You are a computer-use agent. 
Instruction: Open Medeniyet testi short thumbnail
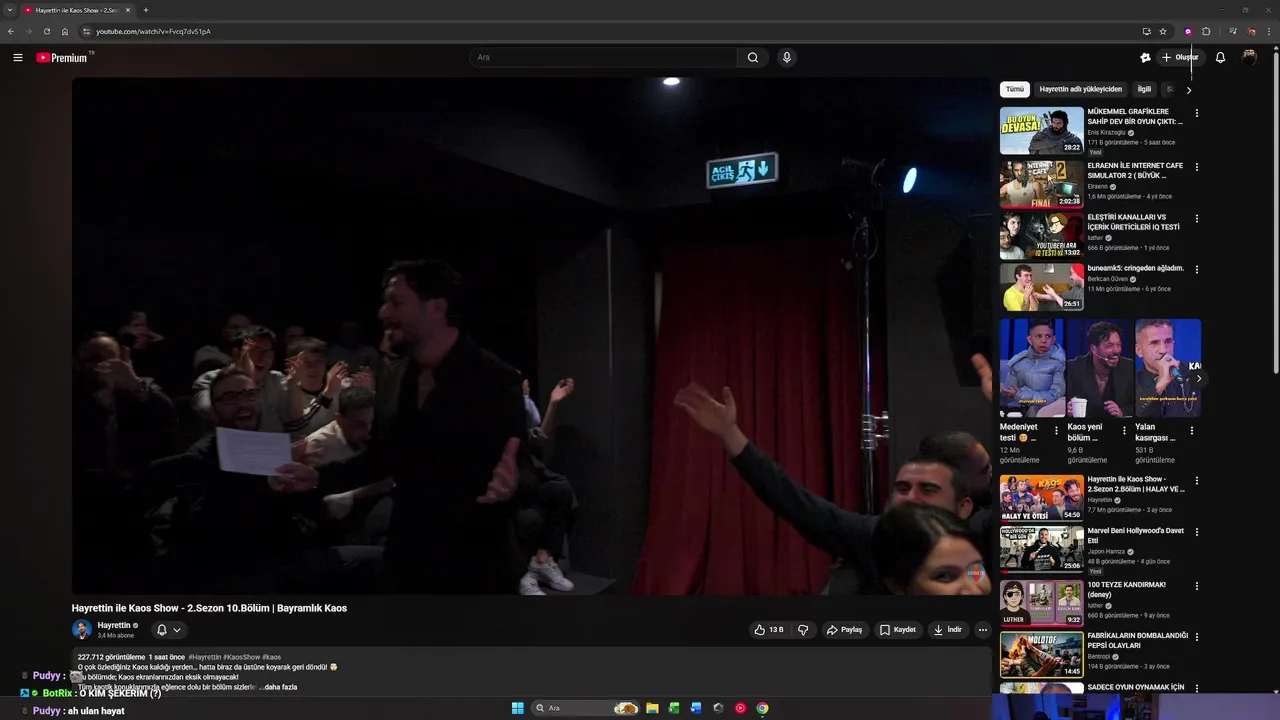coord(1032,368)
